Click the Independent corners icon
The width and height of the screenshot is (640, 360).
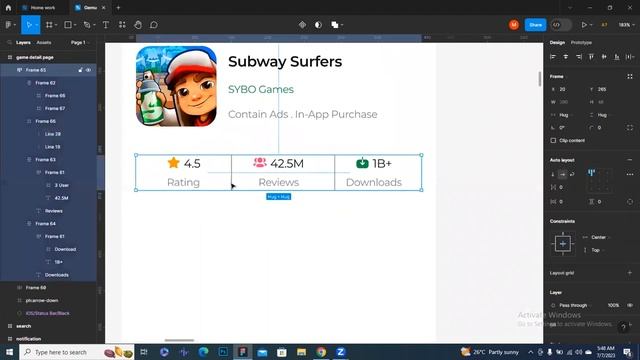630,128
